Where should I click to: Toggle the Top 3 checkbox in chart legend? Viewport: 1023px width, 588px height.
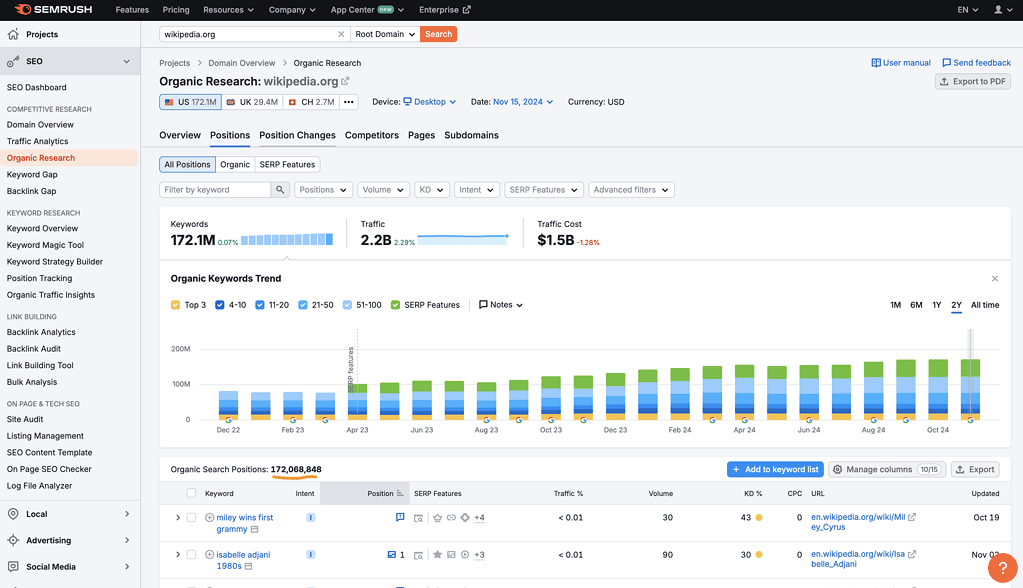pos(176,305)
